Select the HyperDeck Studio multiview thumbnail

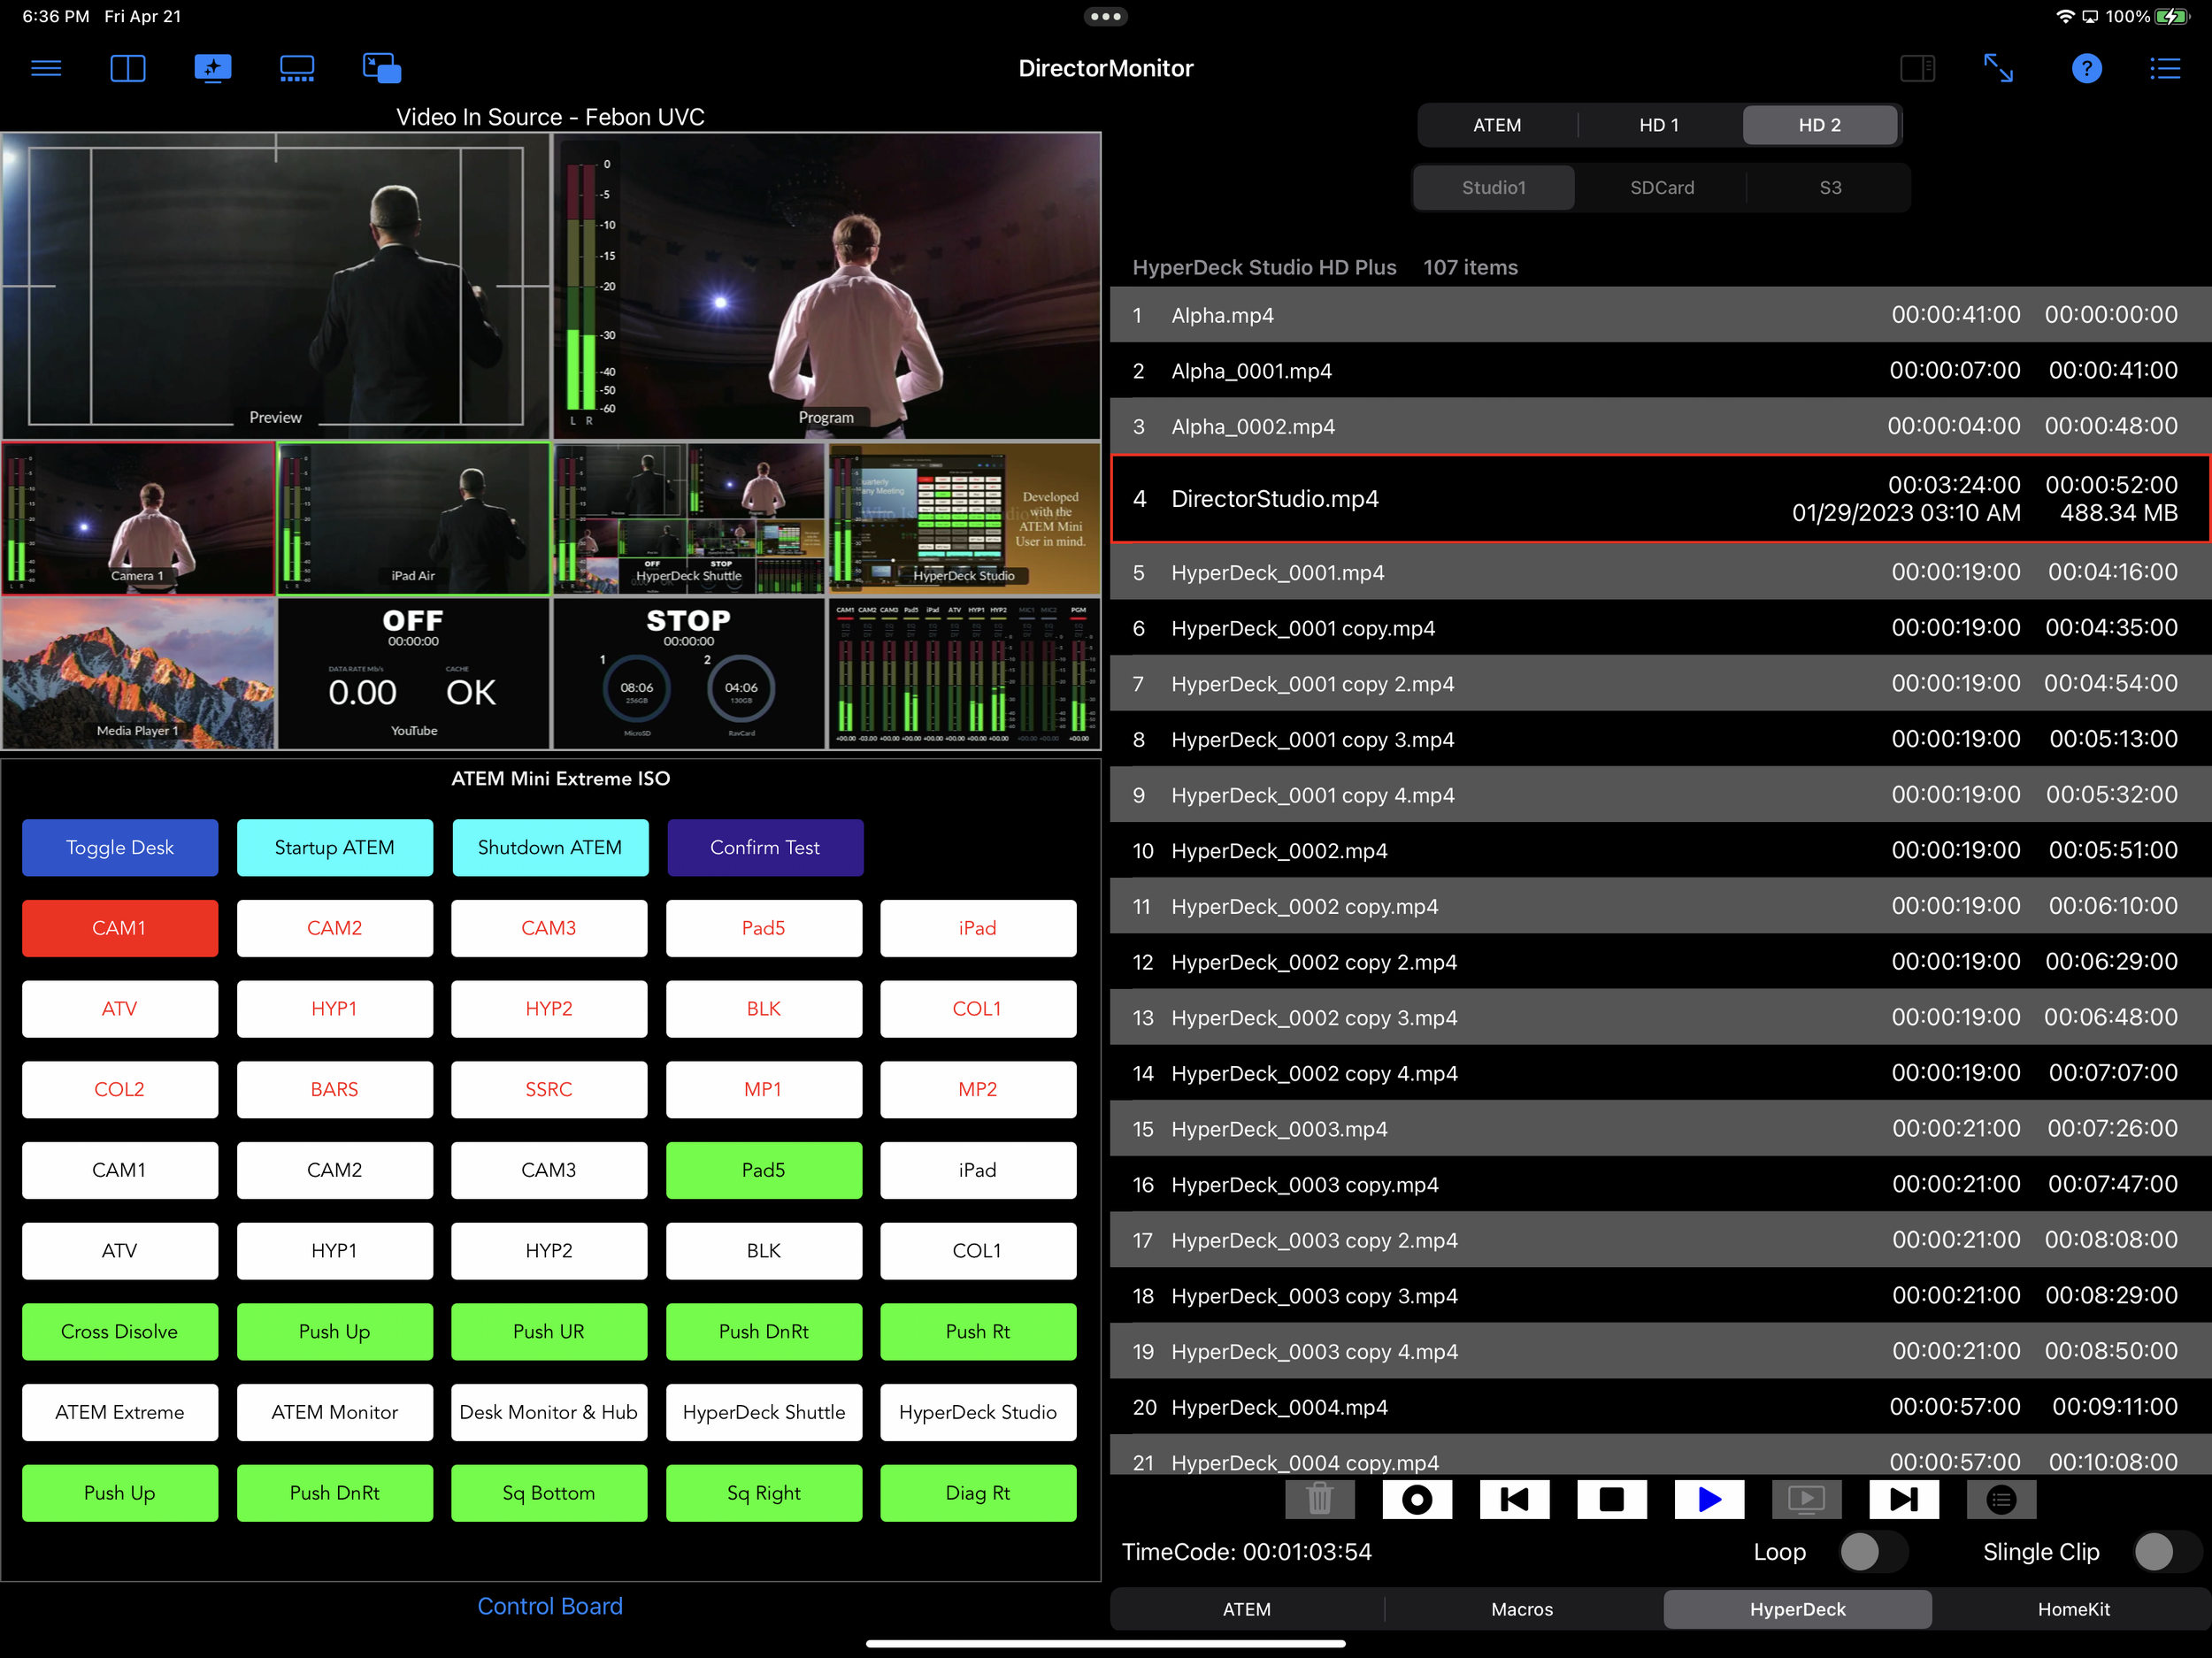click(x=964, y=518)
